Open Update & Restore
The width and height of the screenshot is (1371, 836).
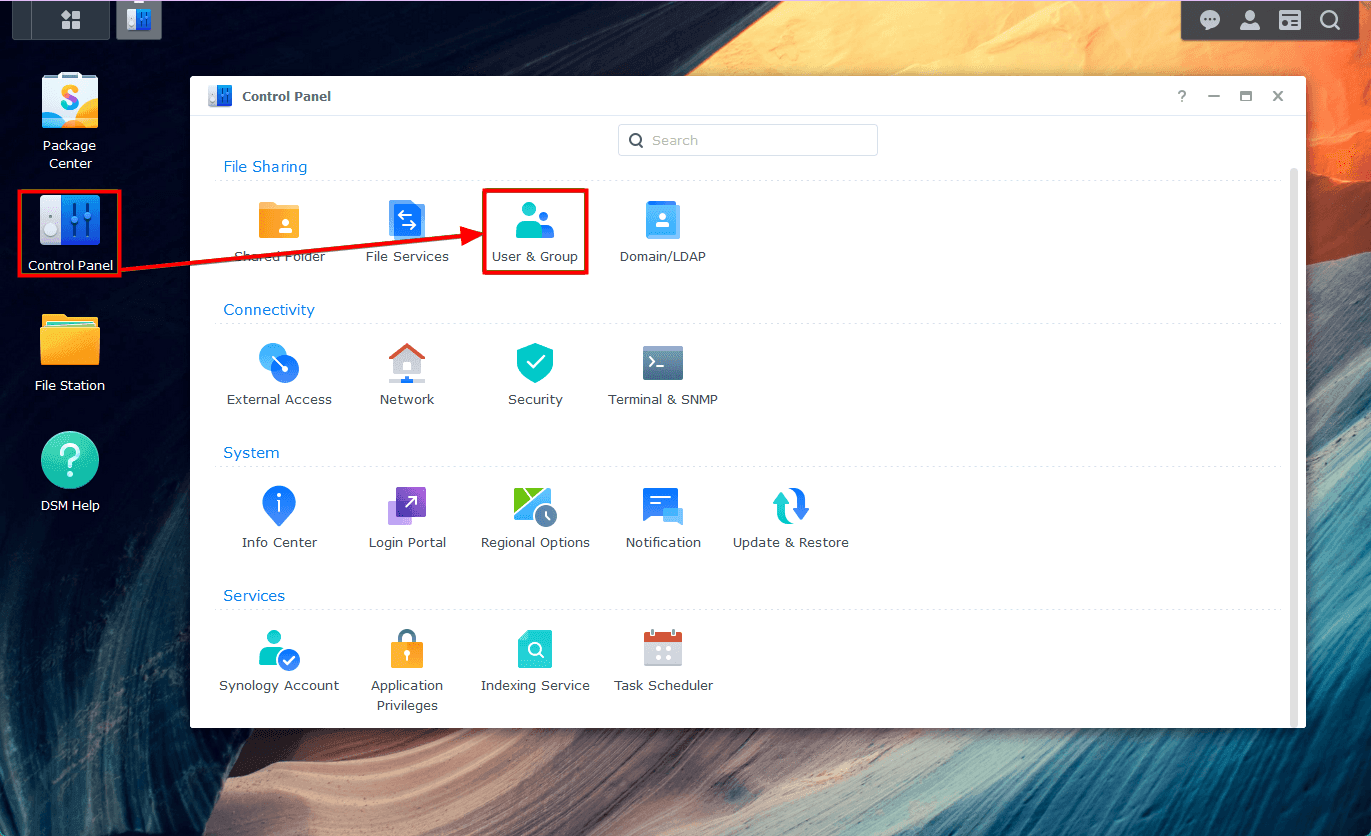(x=790, y=517)
